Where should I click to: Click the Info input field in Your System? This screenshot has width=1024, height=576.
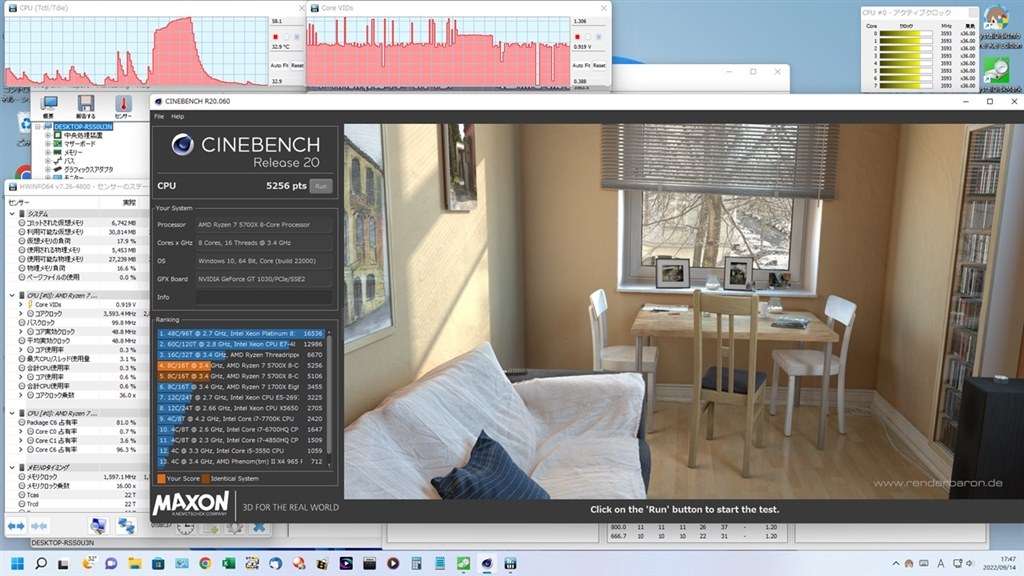[x=264, y=297]
